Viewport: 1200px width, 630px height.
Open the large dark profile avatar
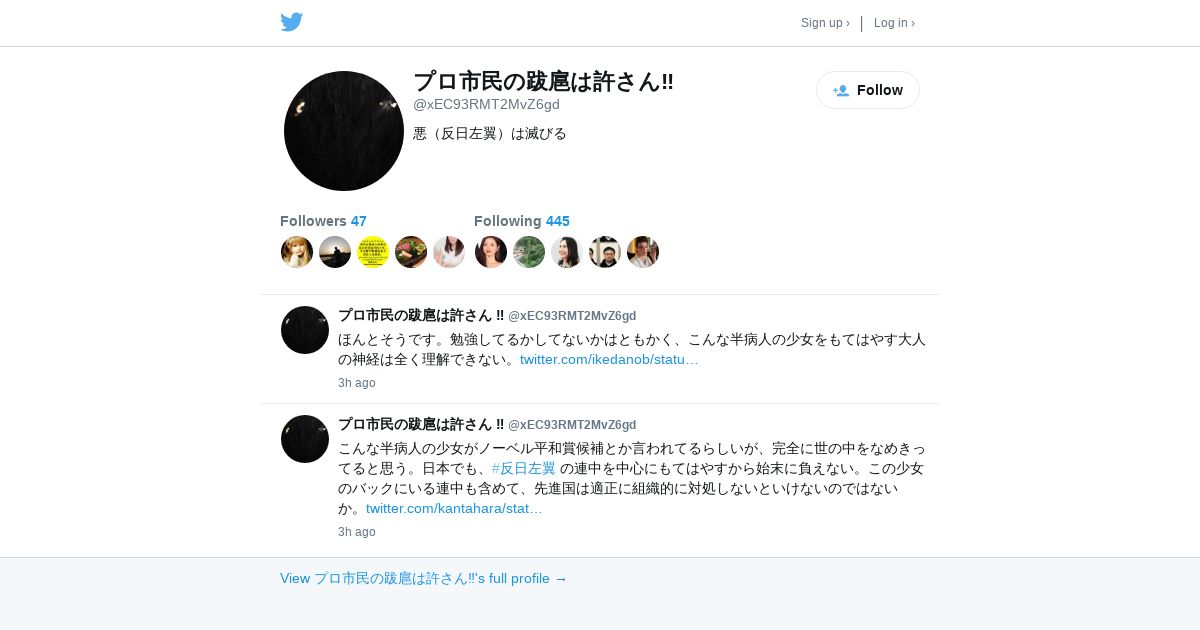pos(344,131)
